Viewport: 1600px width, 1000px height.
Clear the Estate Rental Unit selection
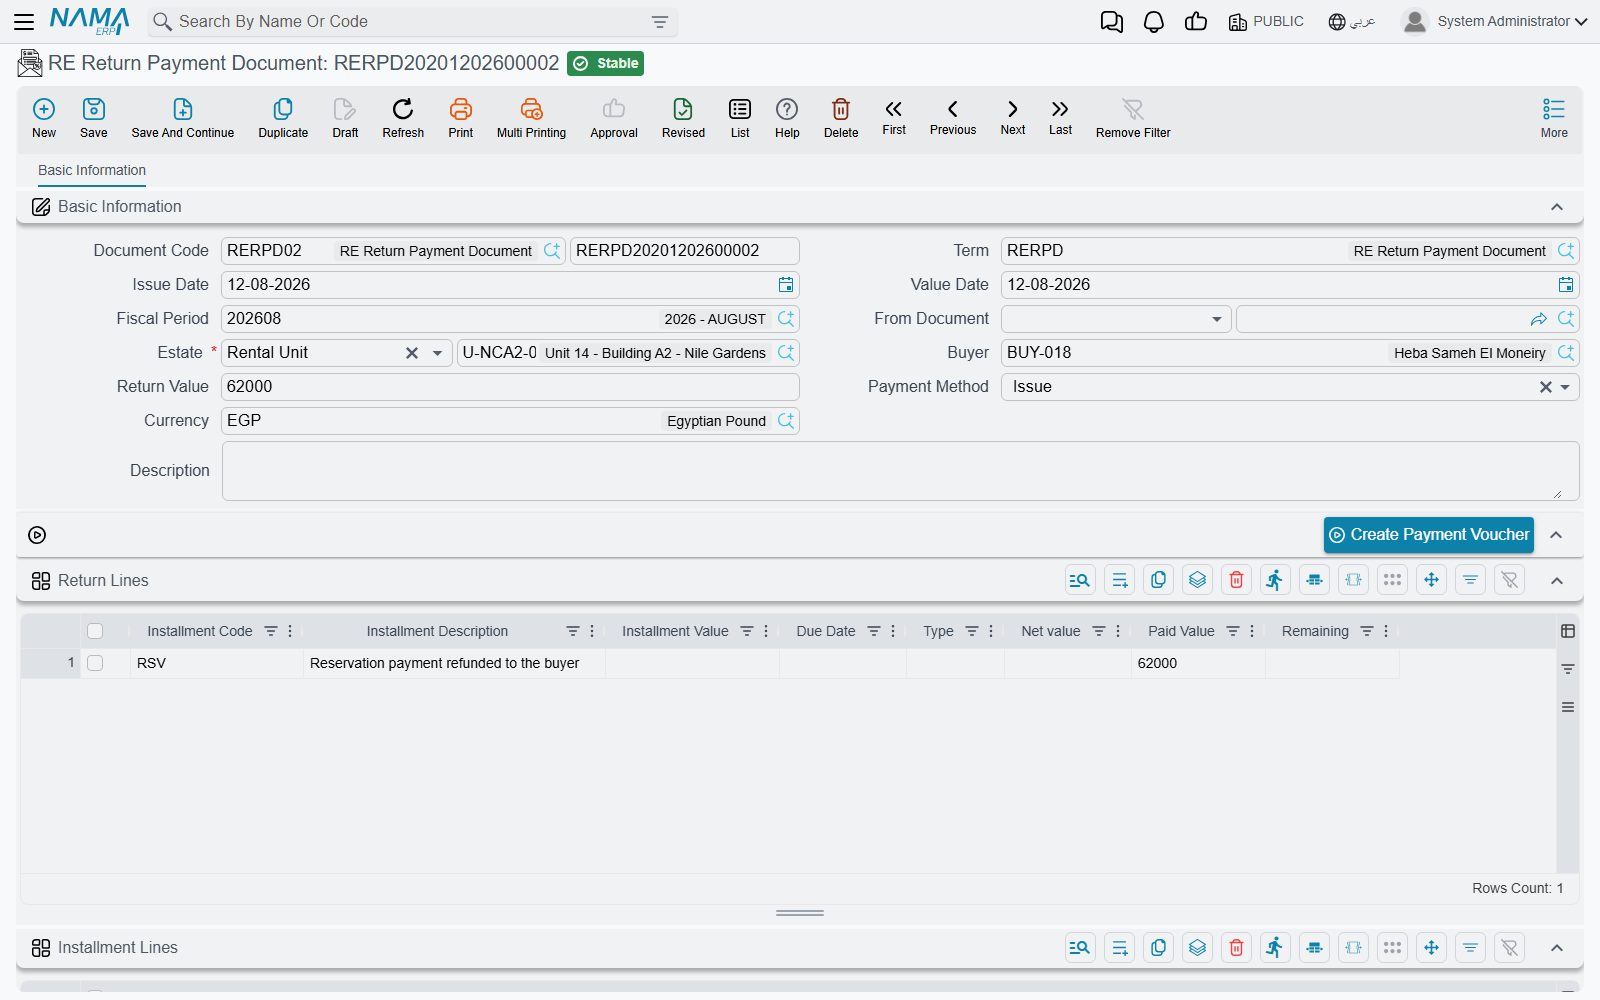[412, 353]
